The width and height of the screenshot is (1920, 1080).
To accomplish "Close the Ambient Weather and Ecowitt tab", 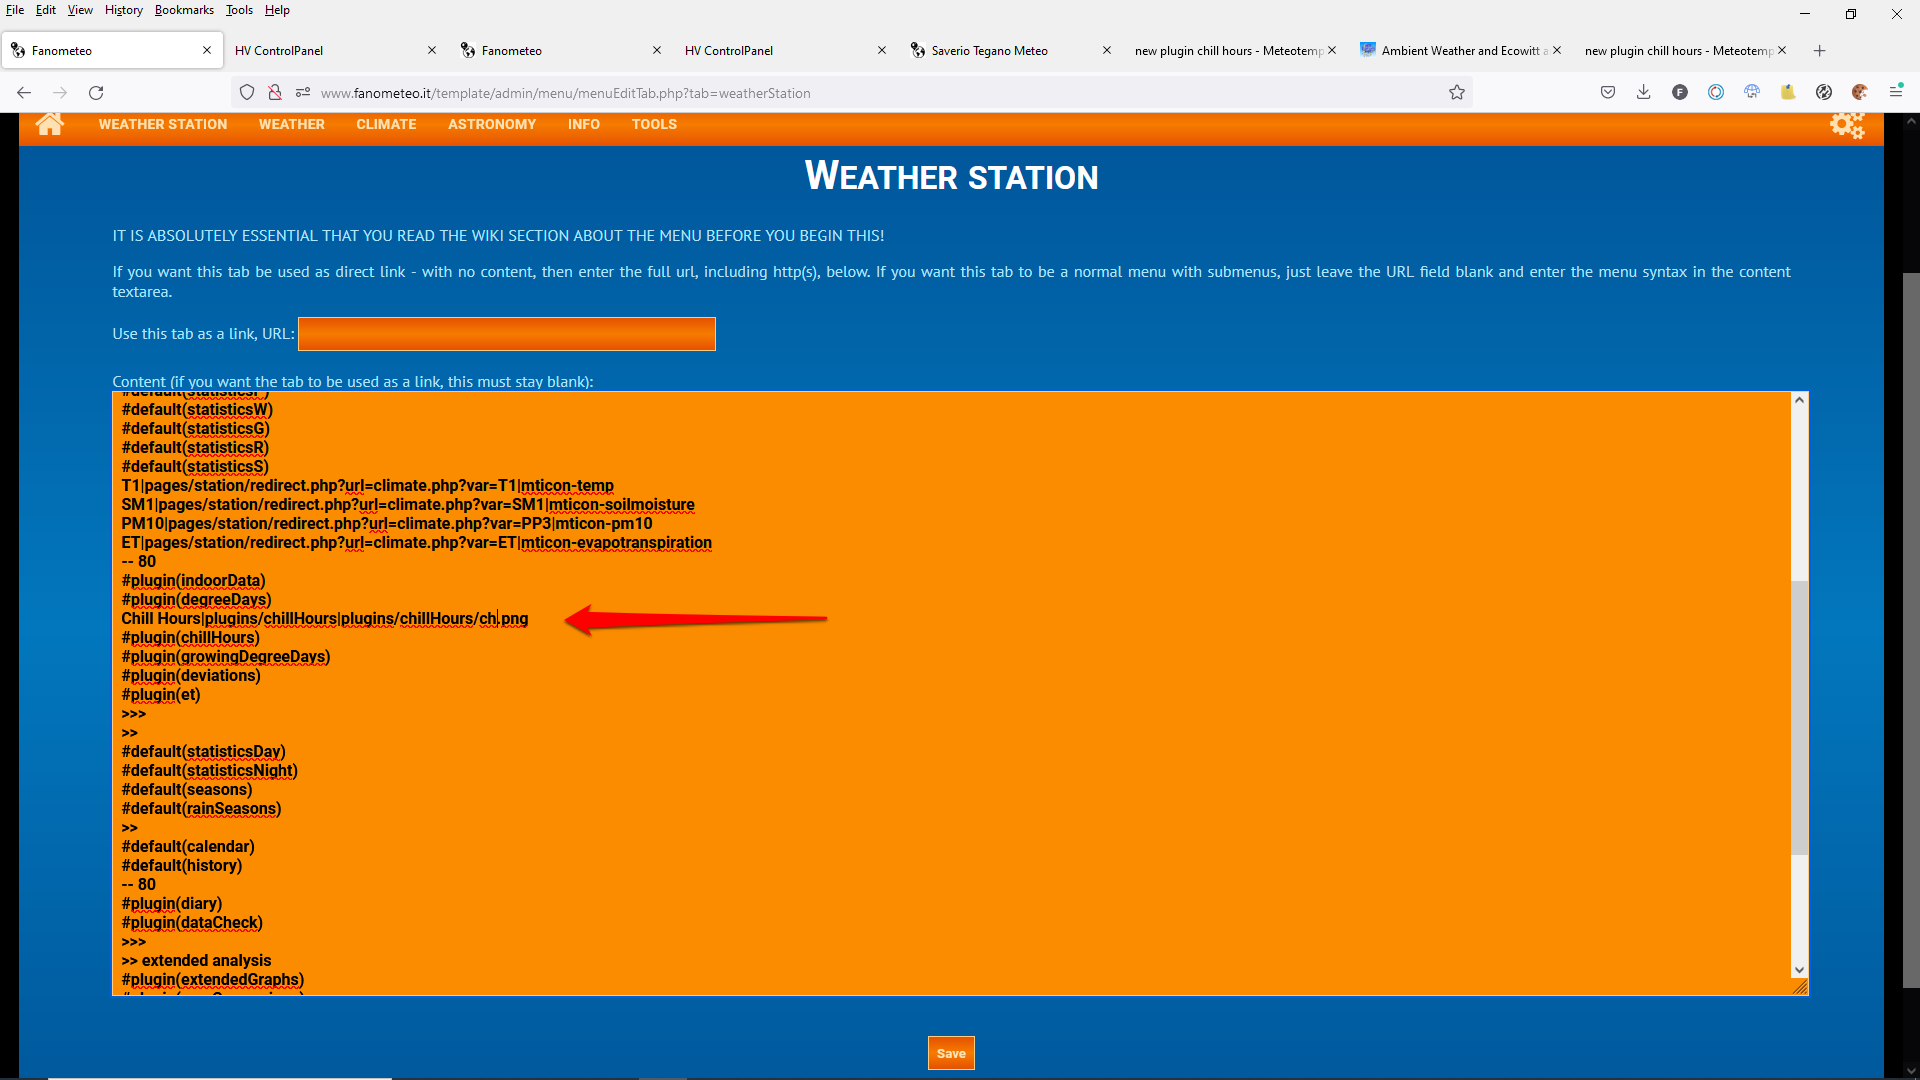I will [x=1557, y=51].
